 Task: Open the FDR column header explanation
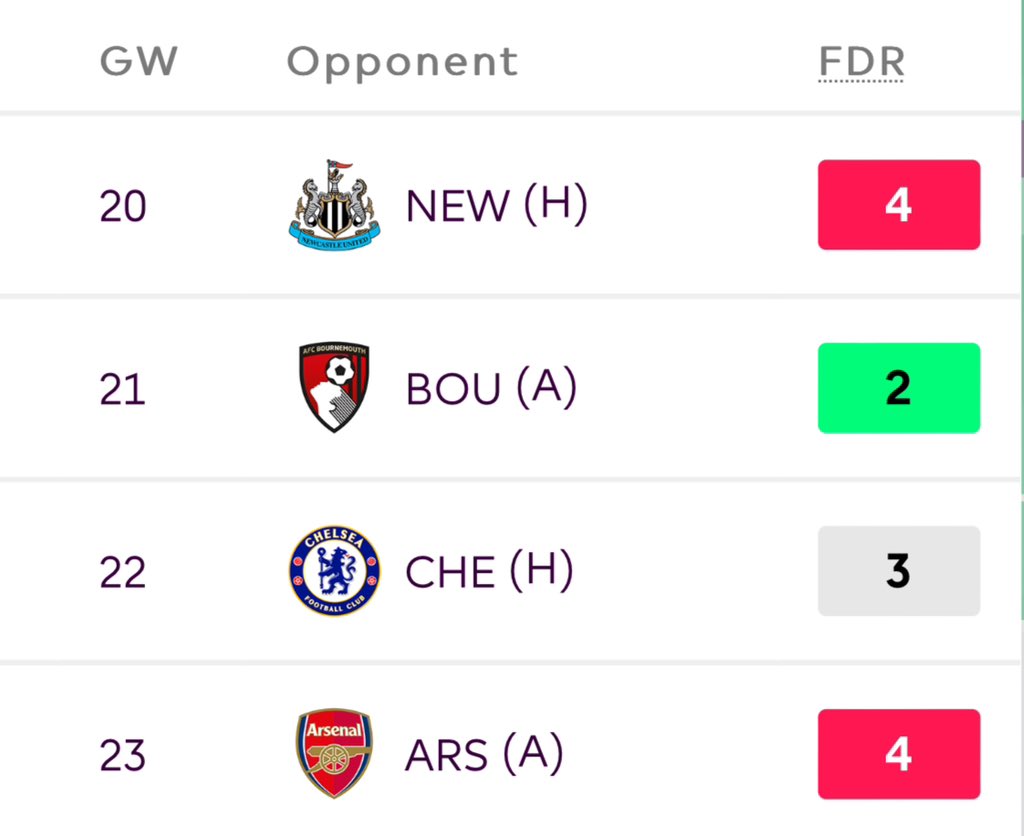[x=861, y=62]
